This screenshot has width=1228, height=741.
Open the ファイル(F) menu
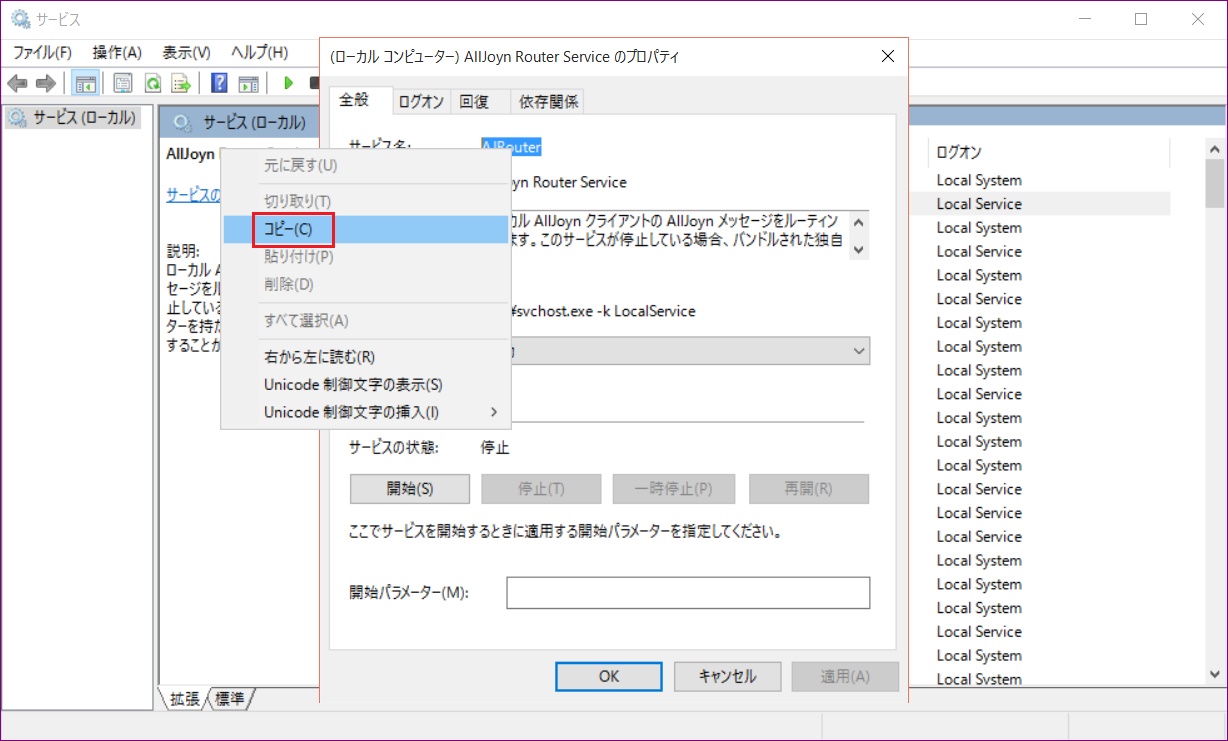tap(42, 52)
